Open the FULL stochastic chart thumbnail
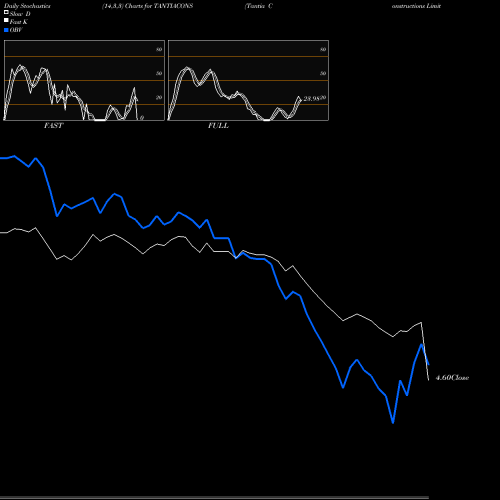Viewport: 500px width, 500px height. coord(248,80)
